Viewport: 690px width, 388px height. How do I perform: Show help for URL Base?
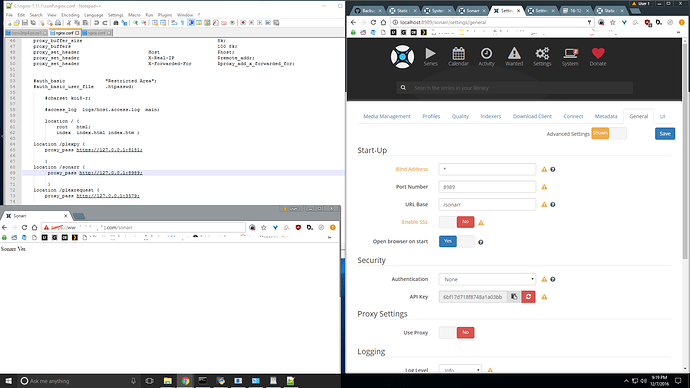[x=553, y=205]
